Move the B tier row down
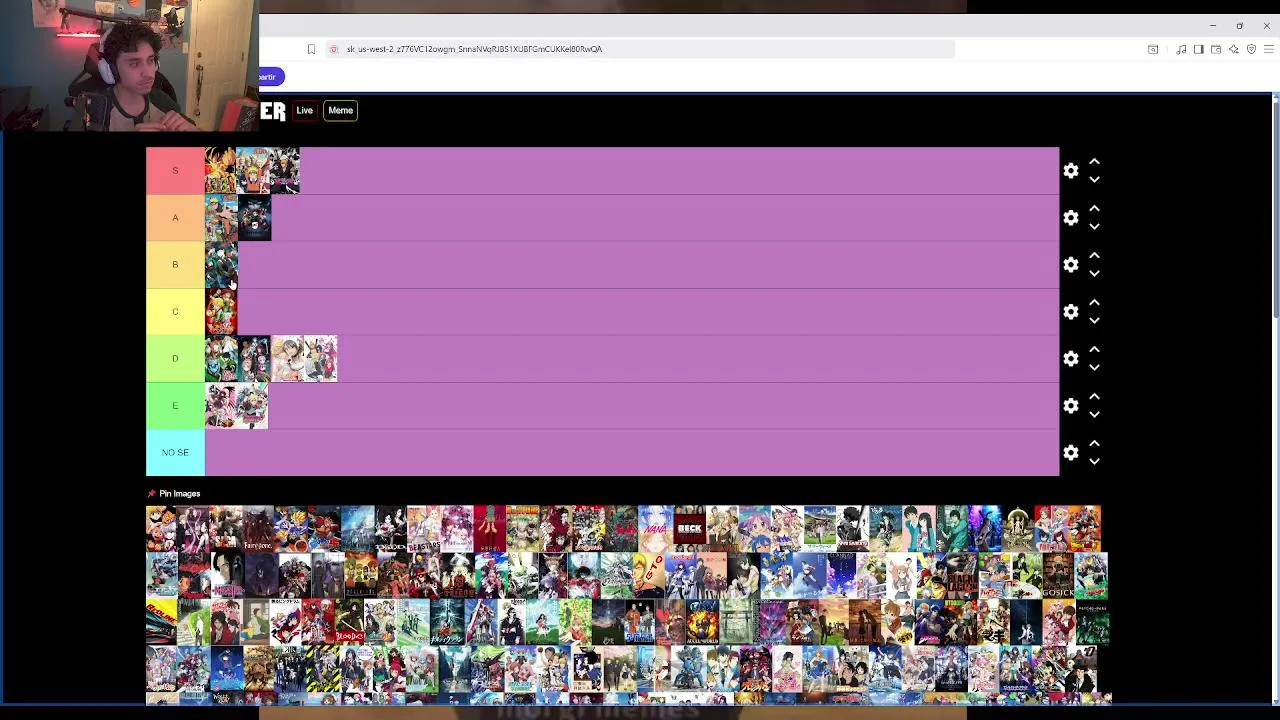The image size is (1280, 720). [x=1094, y=274]
